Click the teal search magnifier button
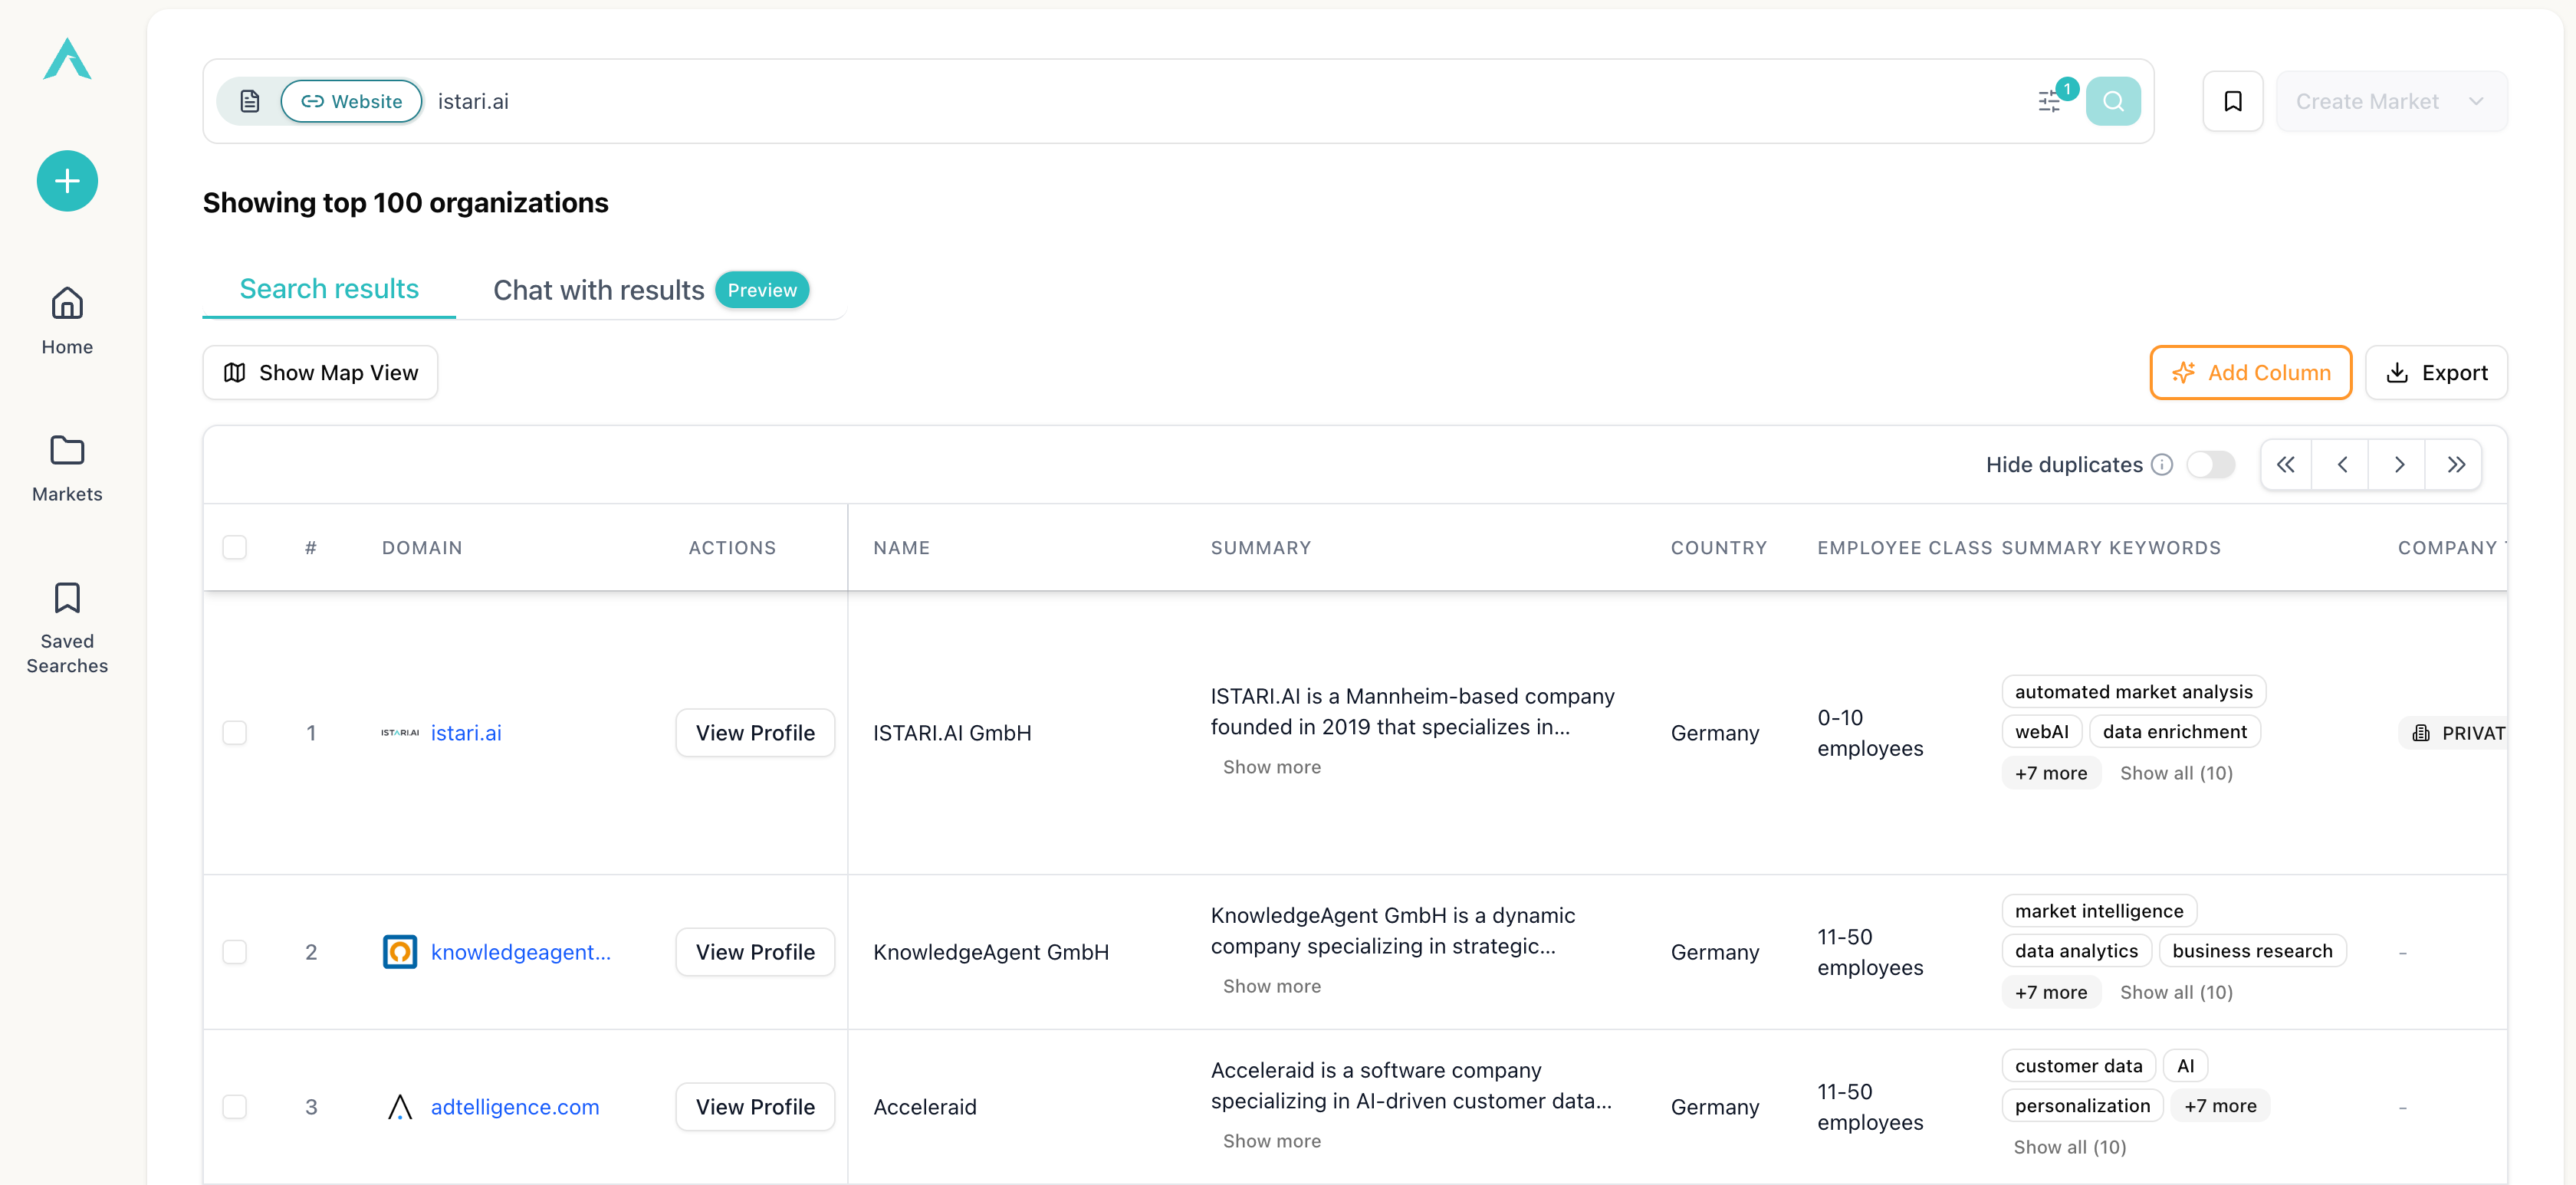Screen dimensions: 2576x1185 point(2113,101)
